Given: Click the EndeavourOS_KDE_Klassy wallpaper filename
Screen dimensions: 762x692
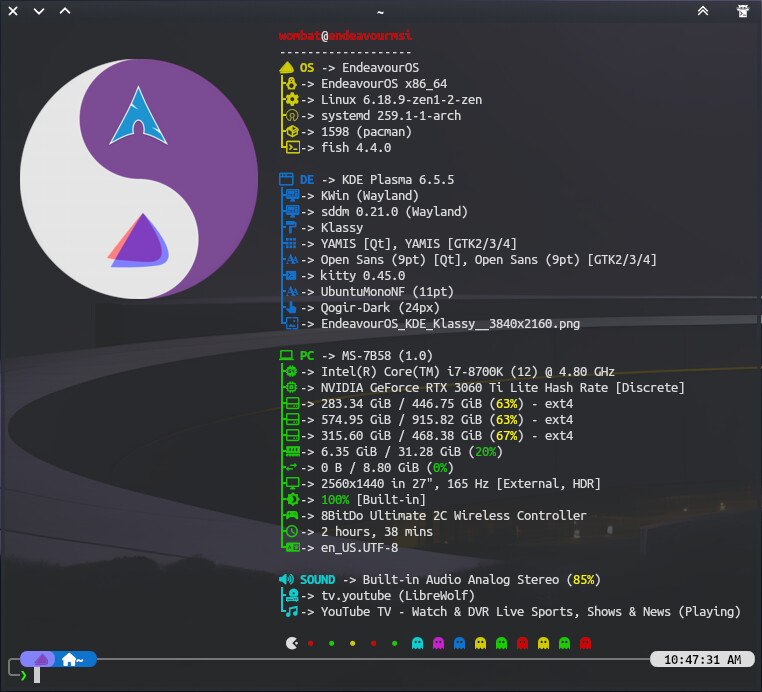Looking at the screenshot, I should tap(450, 324).
